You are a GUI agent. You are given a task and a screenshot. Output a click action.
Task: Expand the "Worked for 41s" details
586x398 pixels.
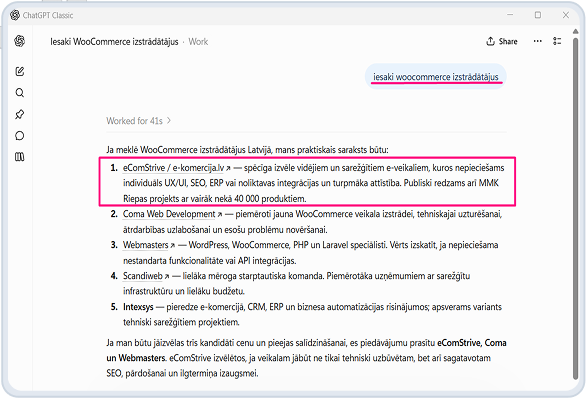click(x=138, y=121)
